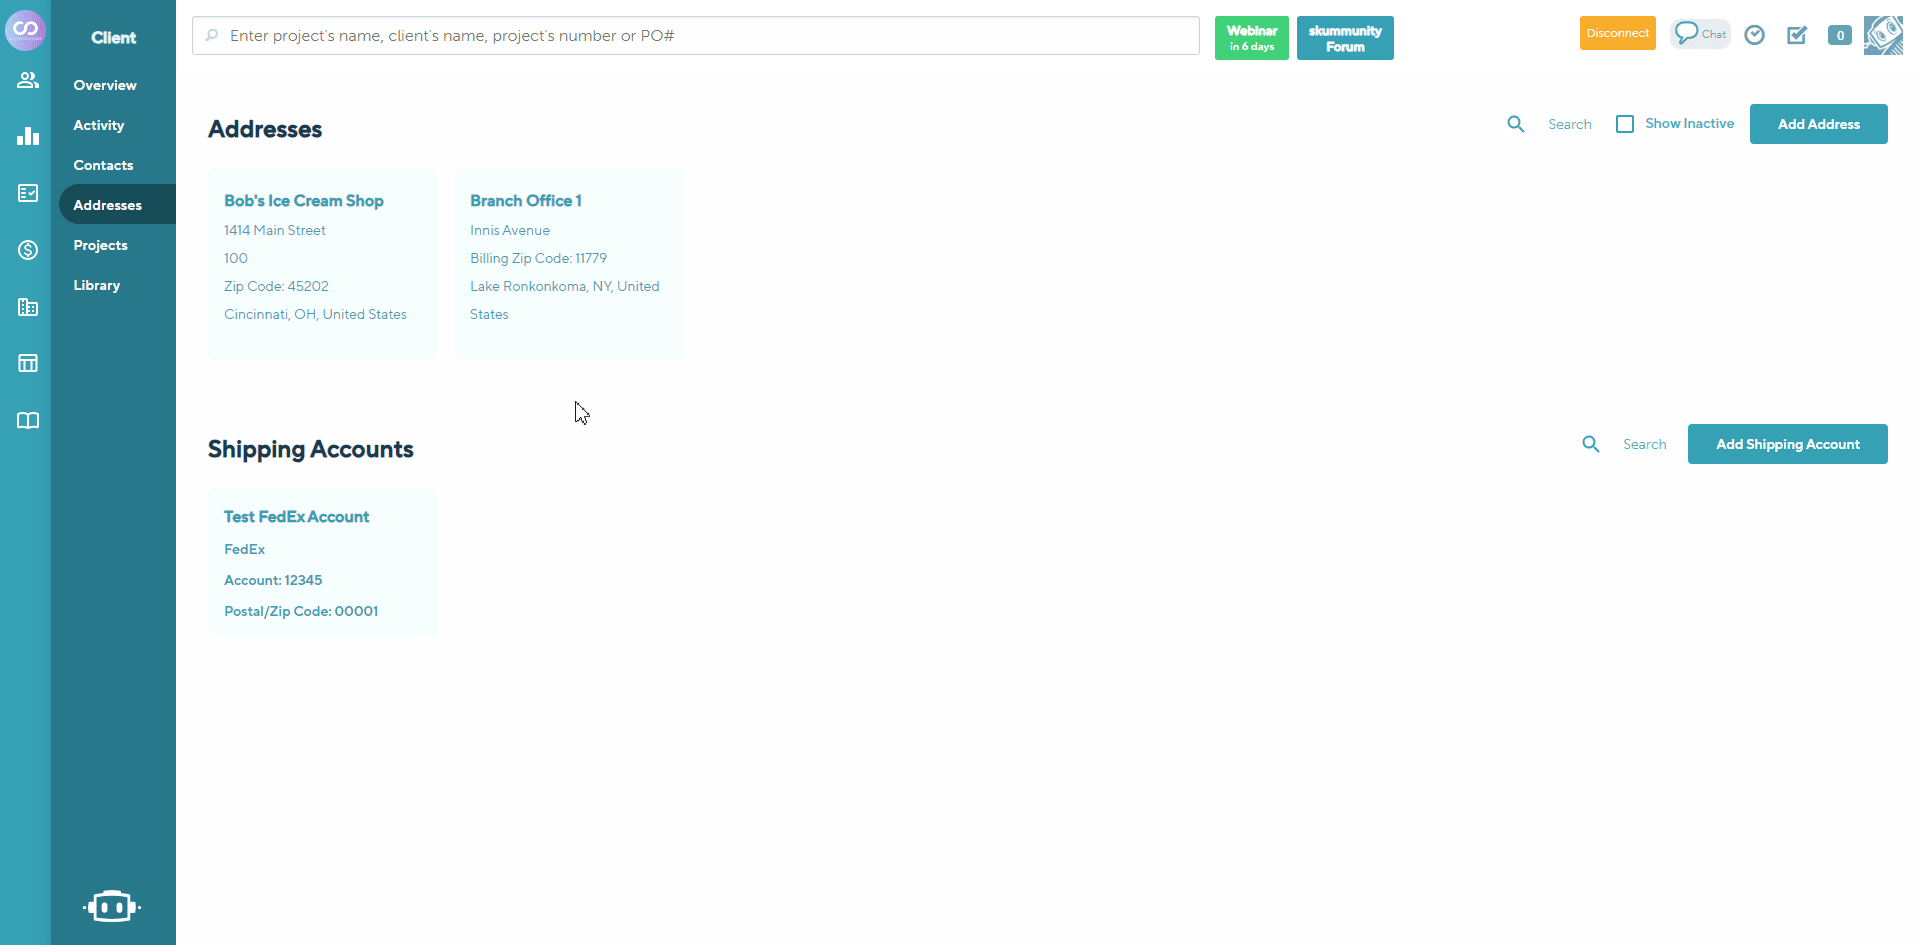Click the search magnifier beside Addresses
1920x945 pixels.
click(x=1516, y=123)
